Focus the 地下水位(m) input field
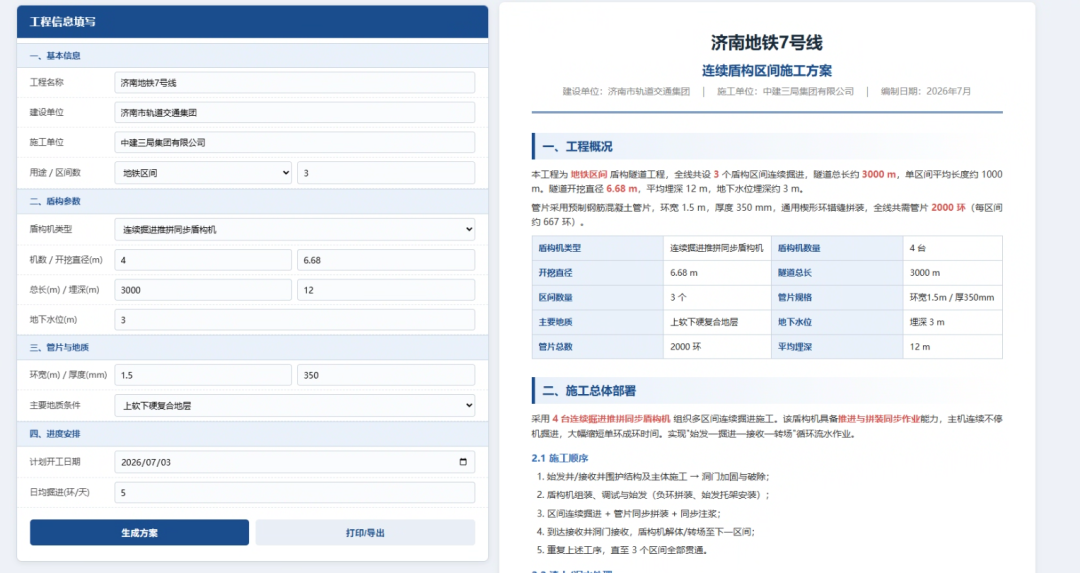 (295, 320)
